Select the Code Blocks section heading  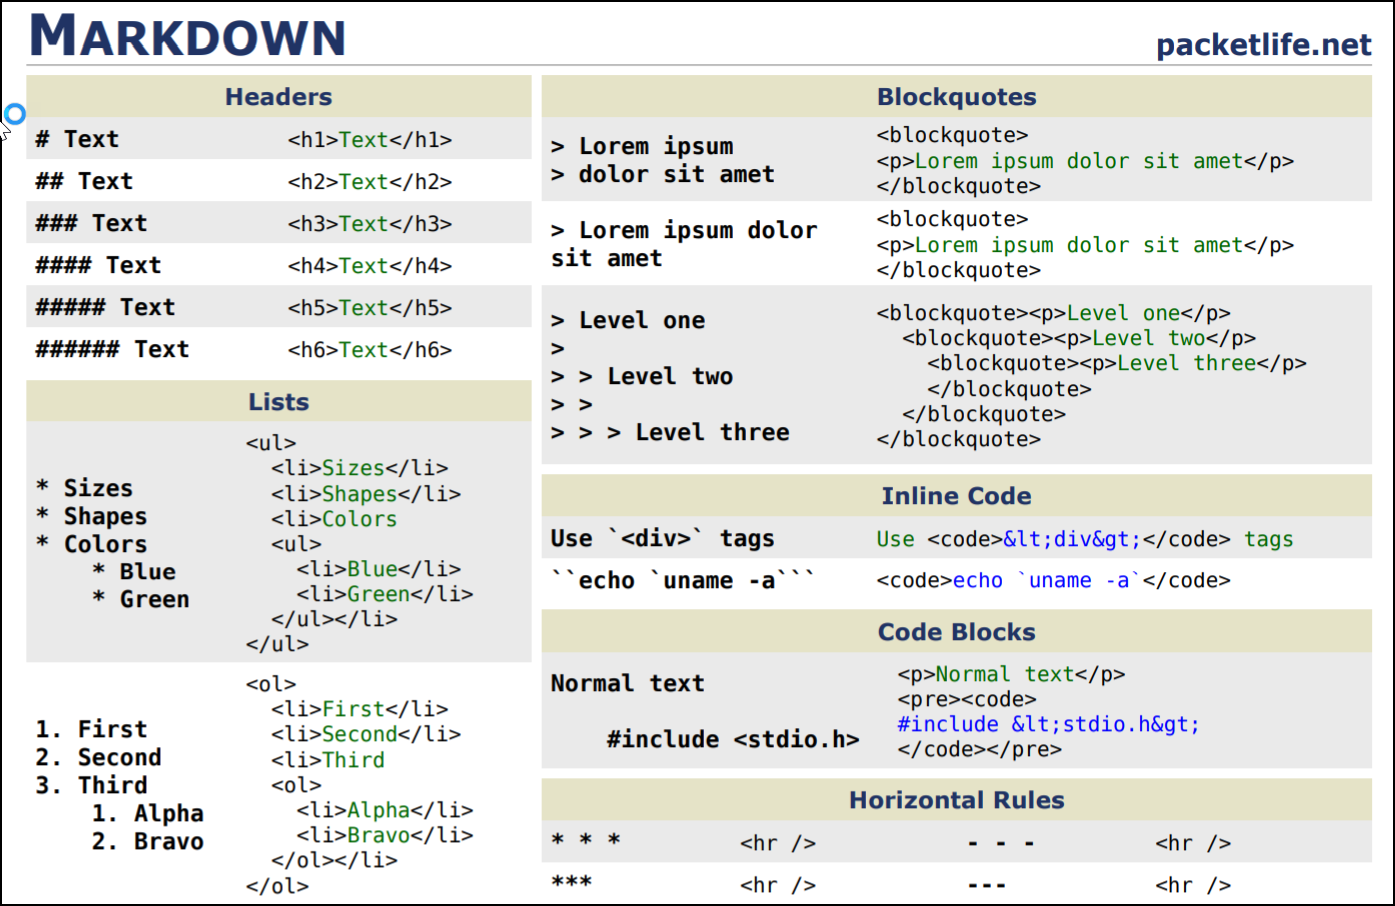[956, 632]
